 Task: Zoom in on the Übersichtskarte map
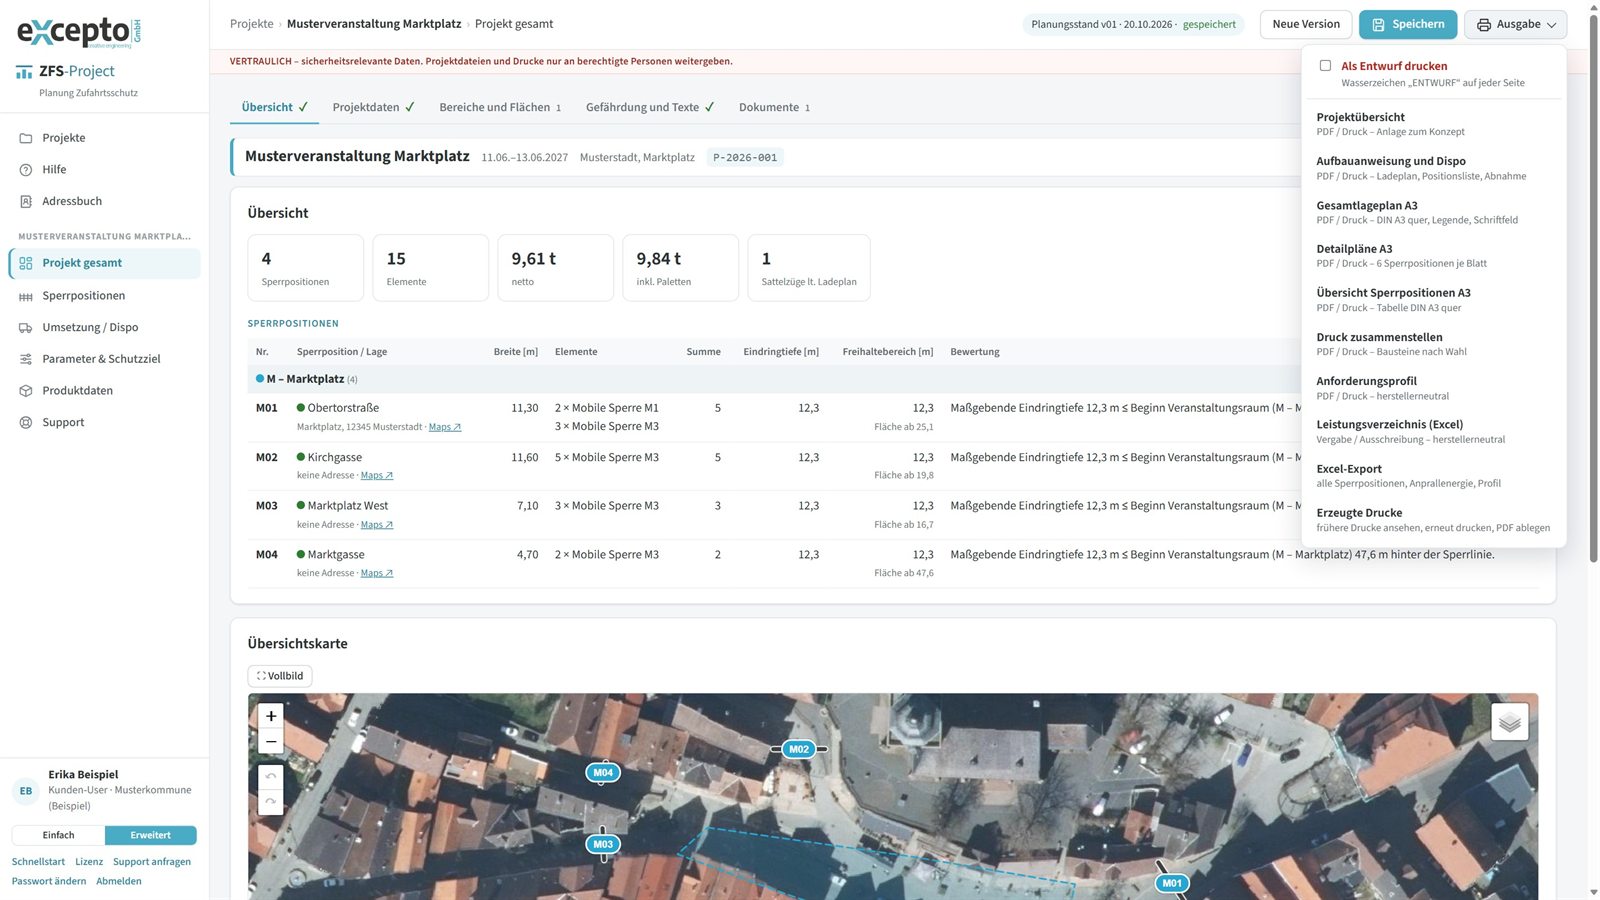tap(271, 716)
